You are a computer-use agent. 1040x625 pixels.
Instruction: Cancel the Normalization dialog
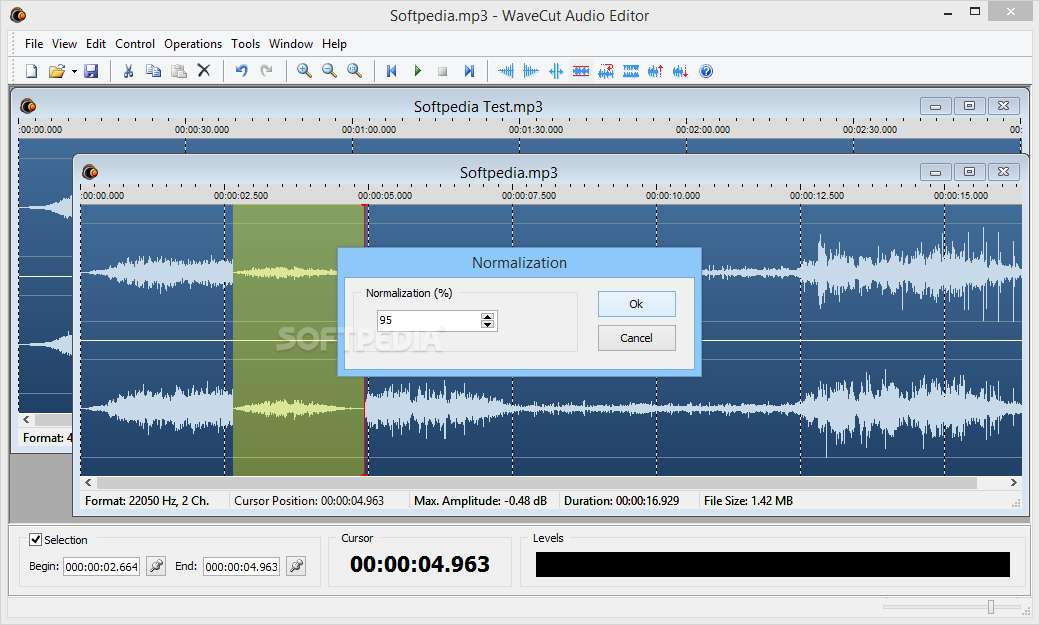click(637, 338)
